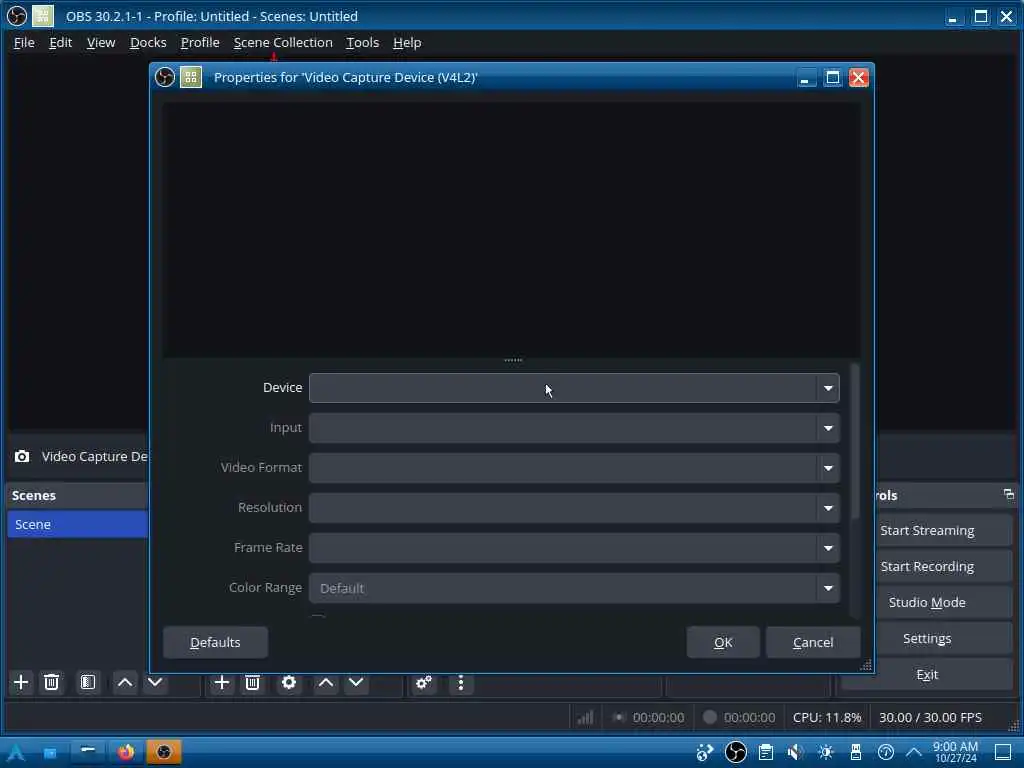
Task: Open the Resolution dropdown
Action: coord(574,507)
